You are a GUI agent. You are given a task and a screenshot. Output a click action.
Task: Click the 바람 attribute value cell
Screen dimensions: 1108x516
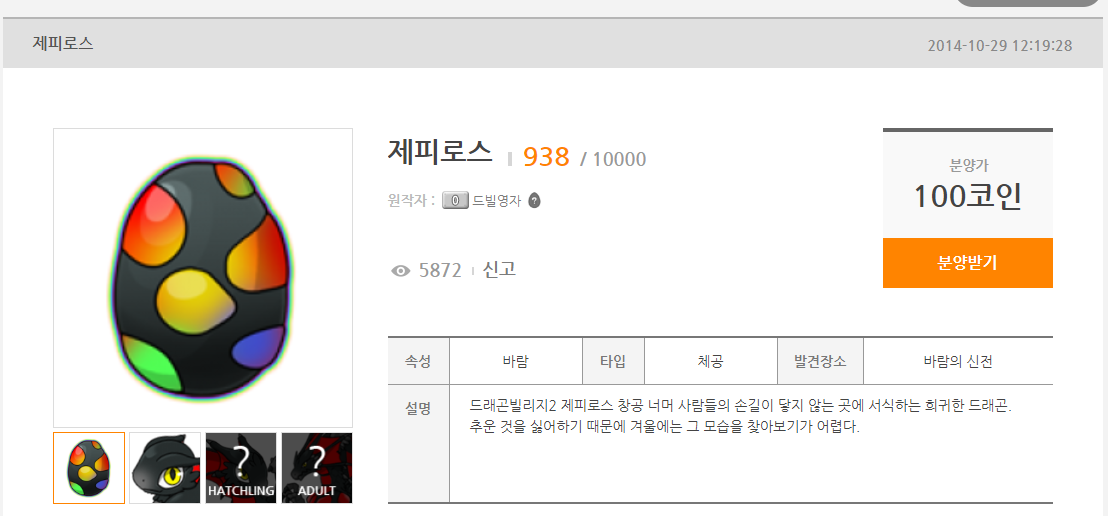pos(516,361)
